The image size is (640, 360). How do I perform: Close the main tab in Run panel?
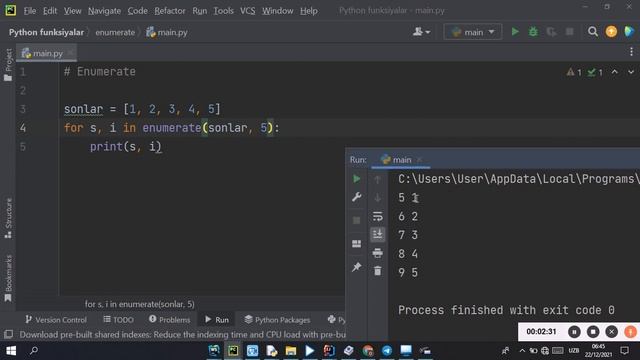pos(419,160)
